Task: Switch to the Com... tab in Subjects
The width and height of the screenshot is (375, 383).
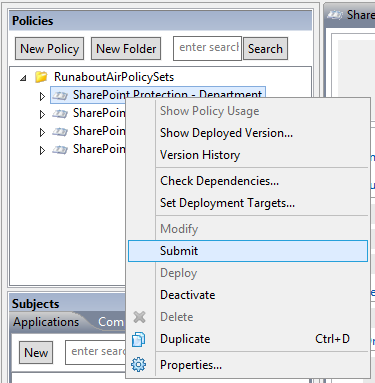Action: point(111,322)
